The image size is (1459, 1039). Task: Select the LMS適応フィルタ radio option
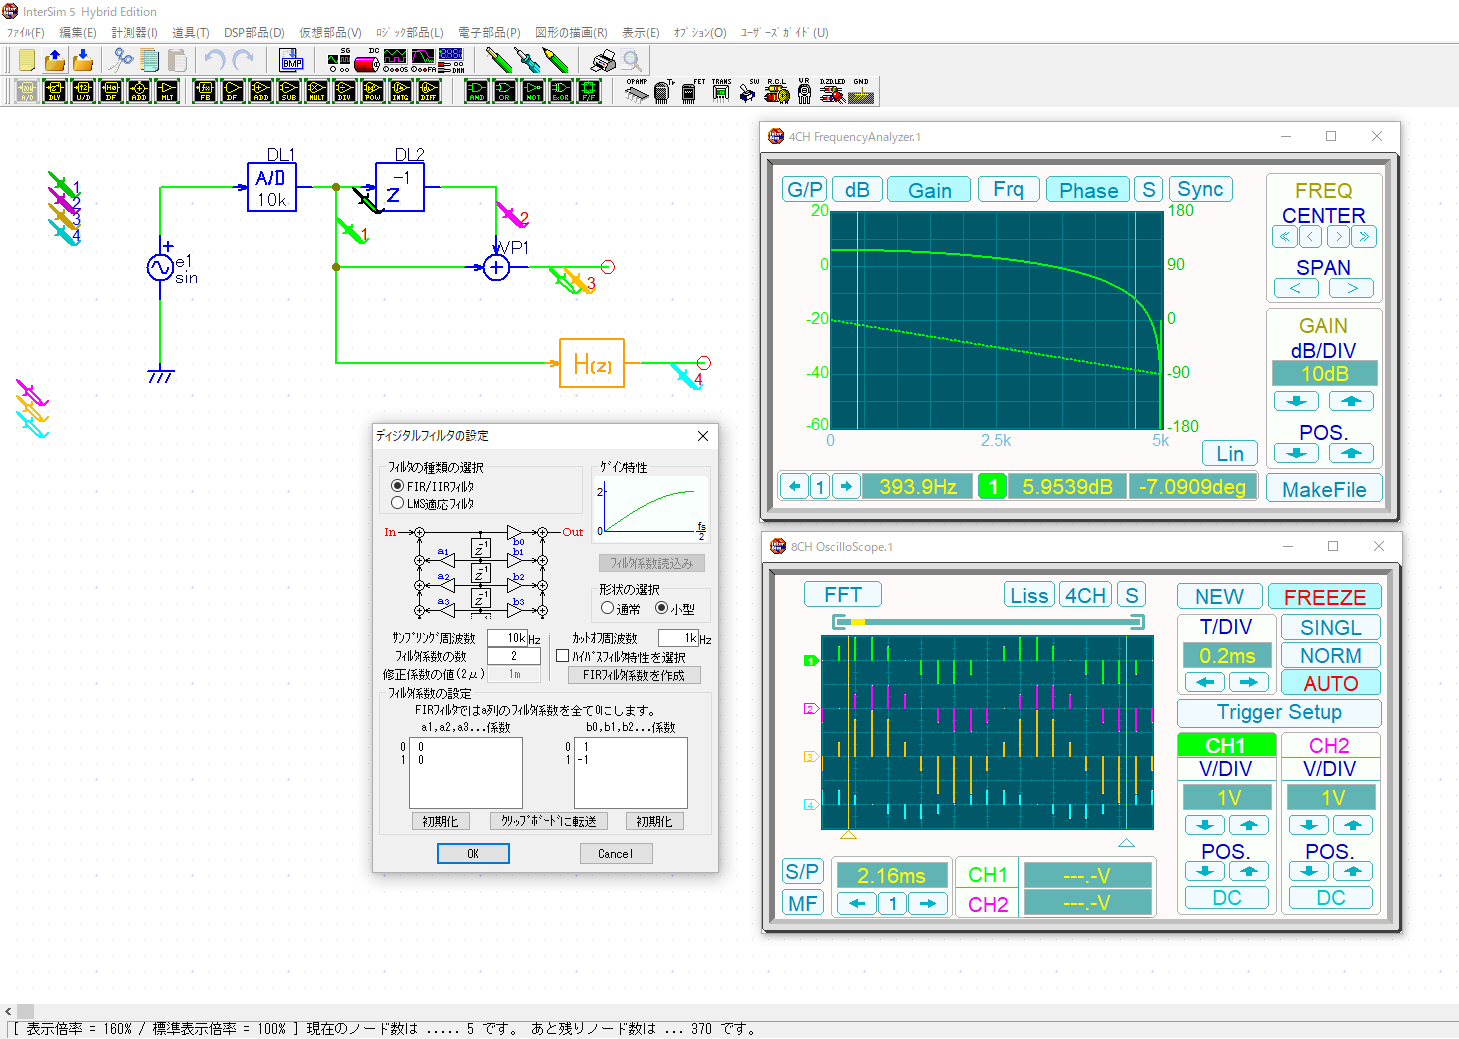[x=398, y=504]
